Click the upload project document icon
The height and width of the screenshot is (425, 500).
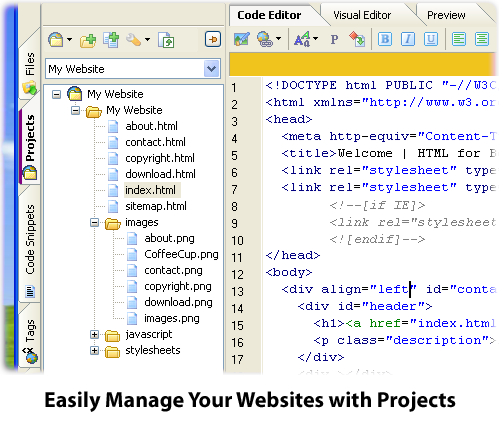tap(166, 40)
